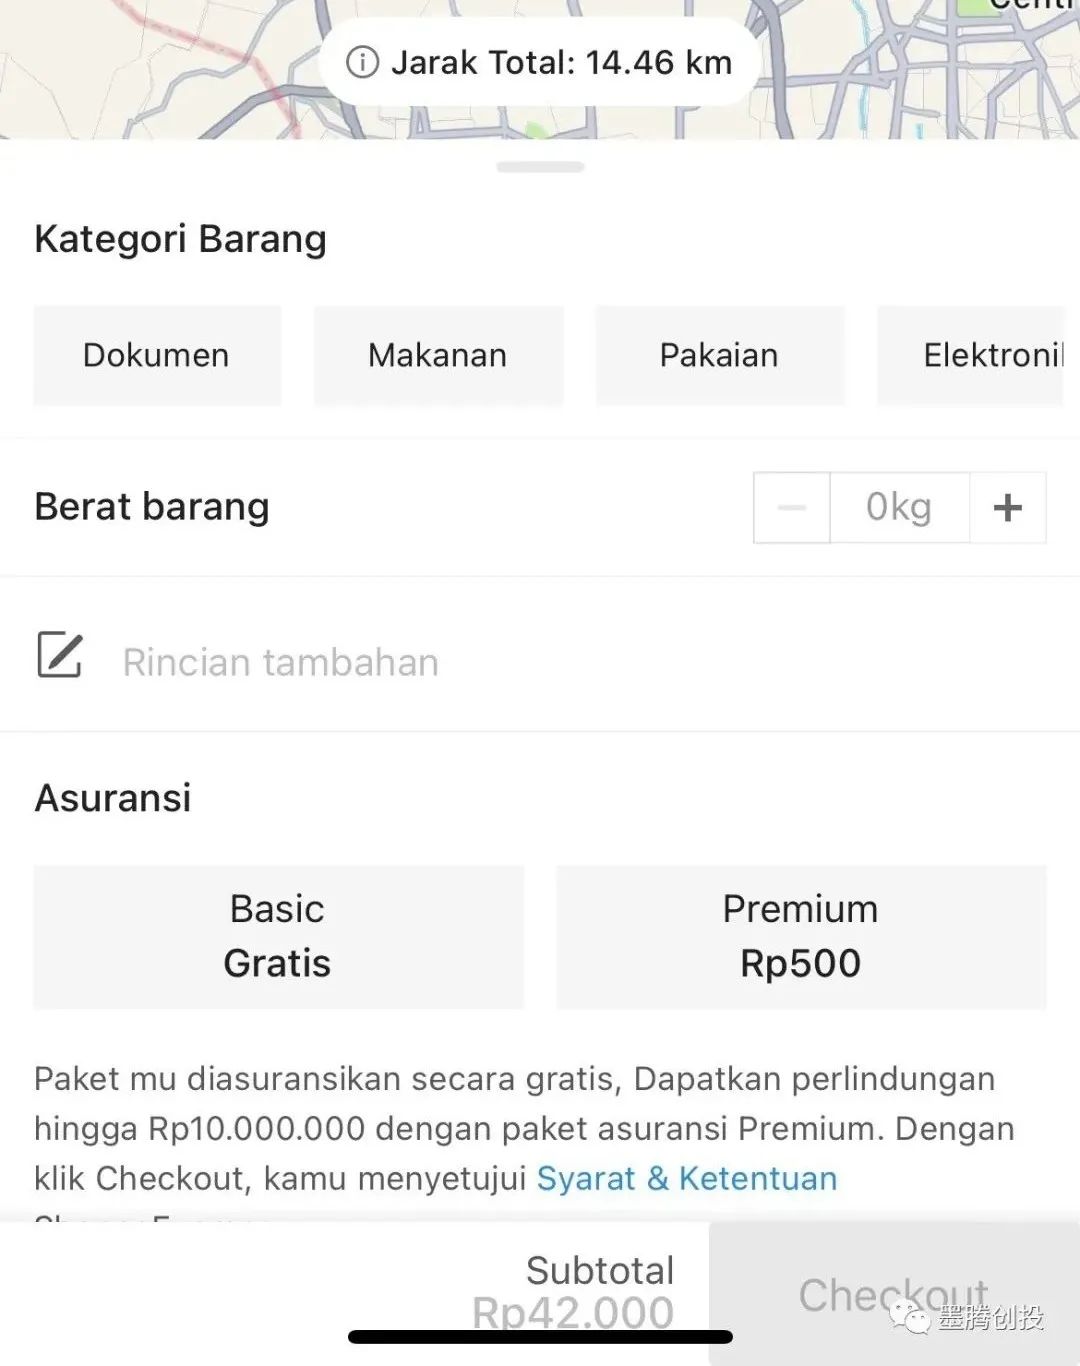Image resolution: width=1080 pixels, height=1366 pixels.
Task: Select Makanan item category
Action: [x=438, y=355]
